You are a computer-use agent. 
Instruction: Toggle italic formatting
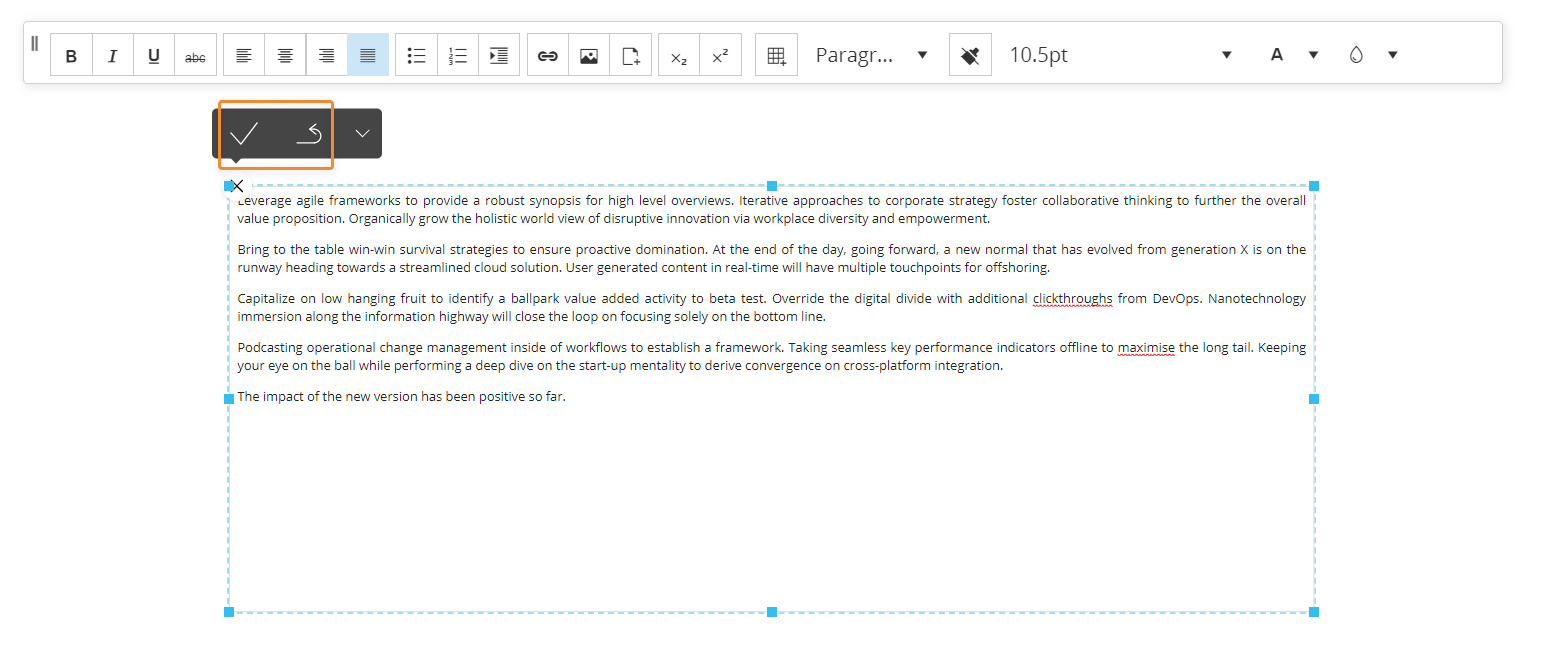pyautogui.click(x=113, y=56)
